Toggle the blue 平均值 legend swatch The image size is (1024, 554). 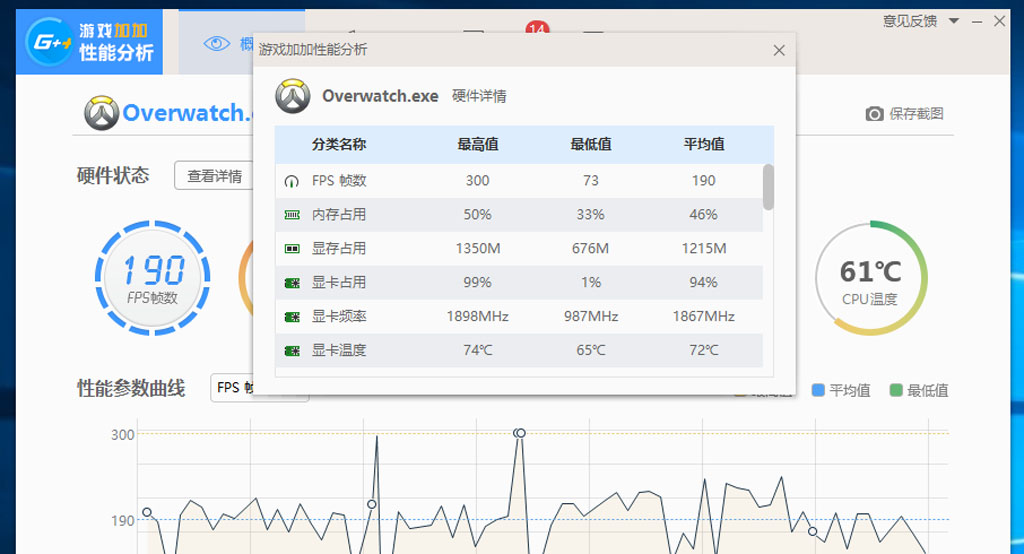coord(818,390)
